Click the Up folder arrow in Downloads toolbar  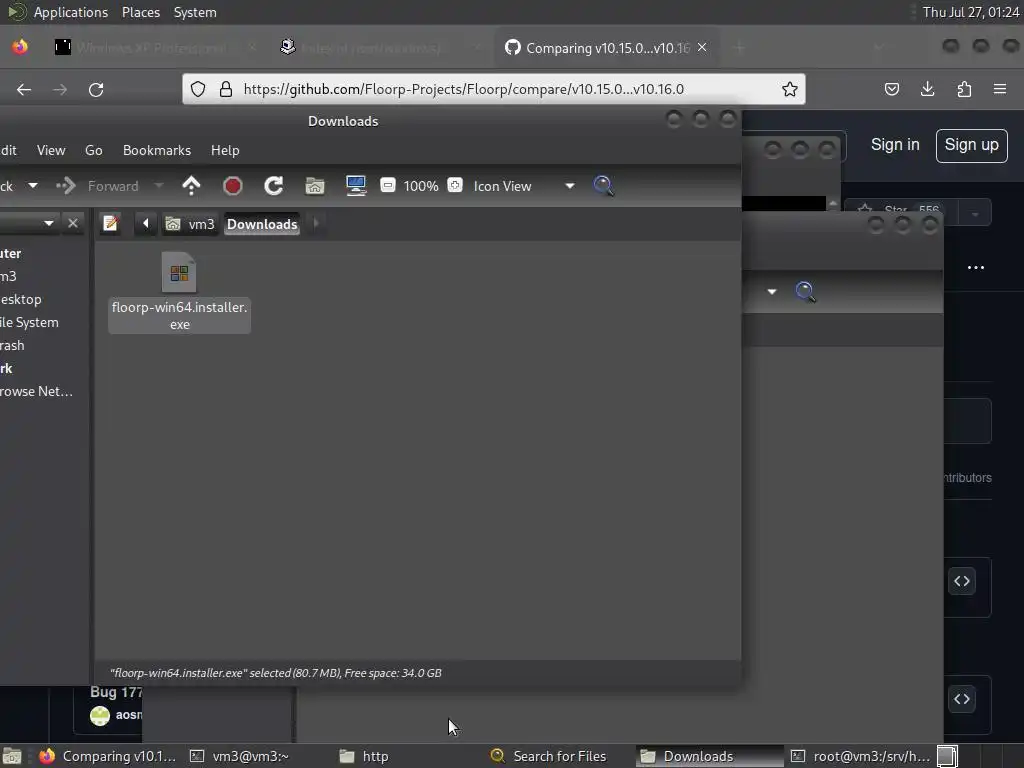pyautogui.click(x=191, y=186)
